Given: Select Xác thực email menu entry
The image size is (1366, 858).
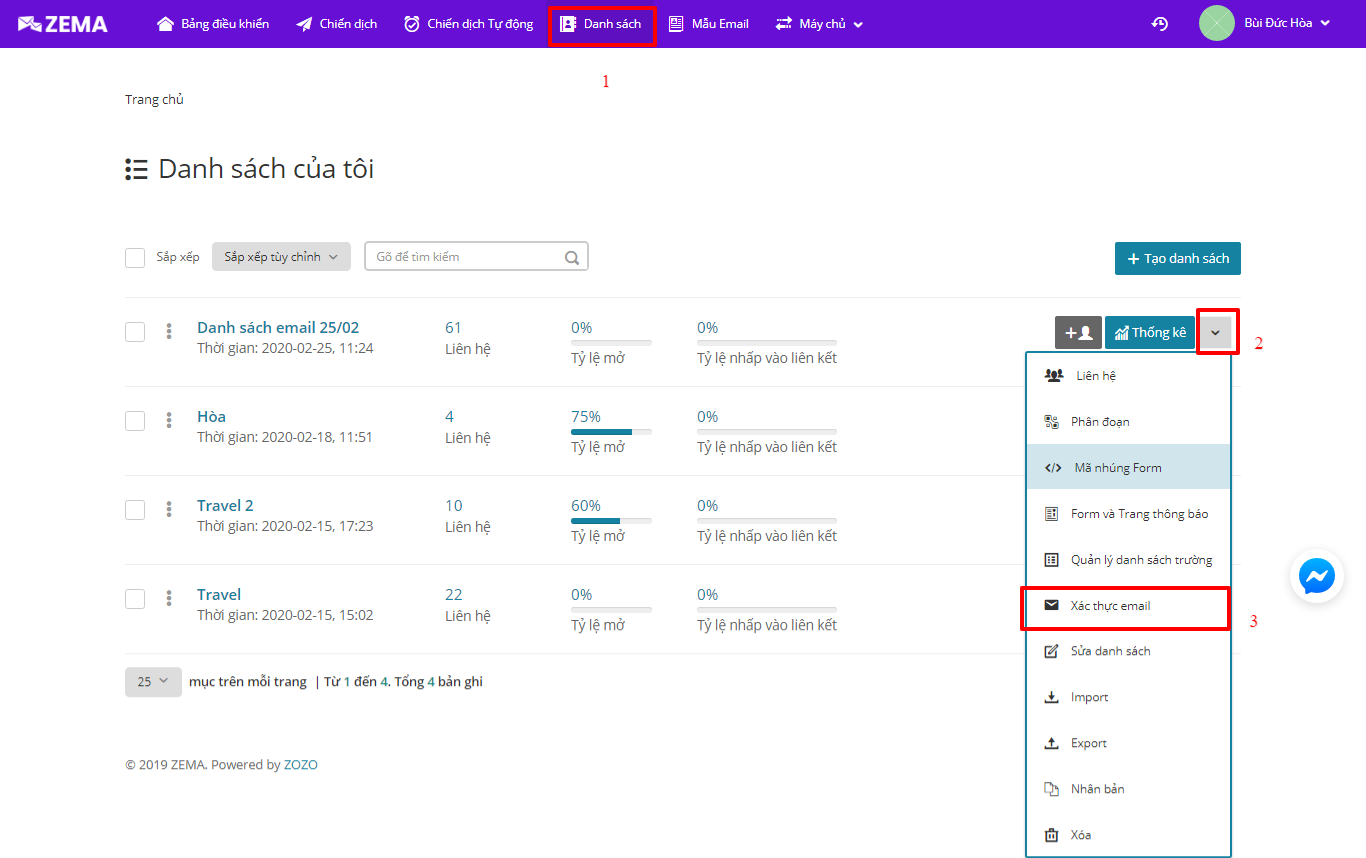Looking at the screenshot, I should coord(1129,606).
